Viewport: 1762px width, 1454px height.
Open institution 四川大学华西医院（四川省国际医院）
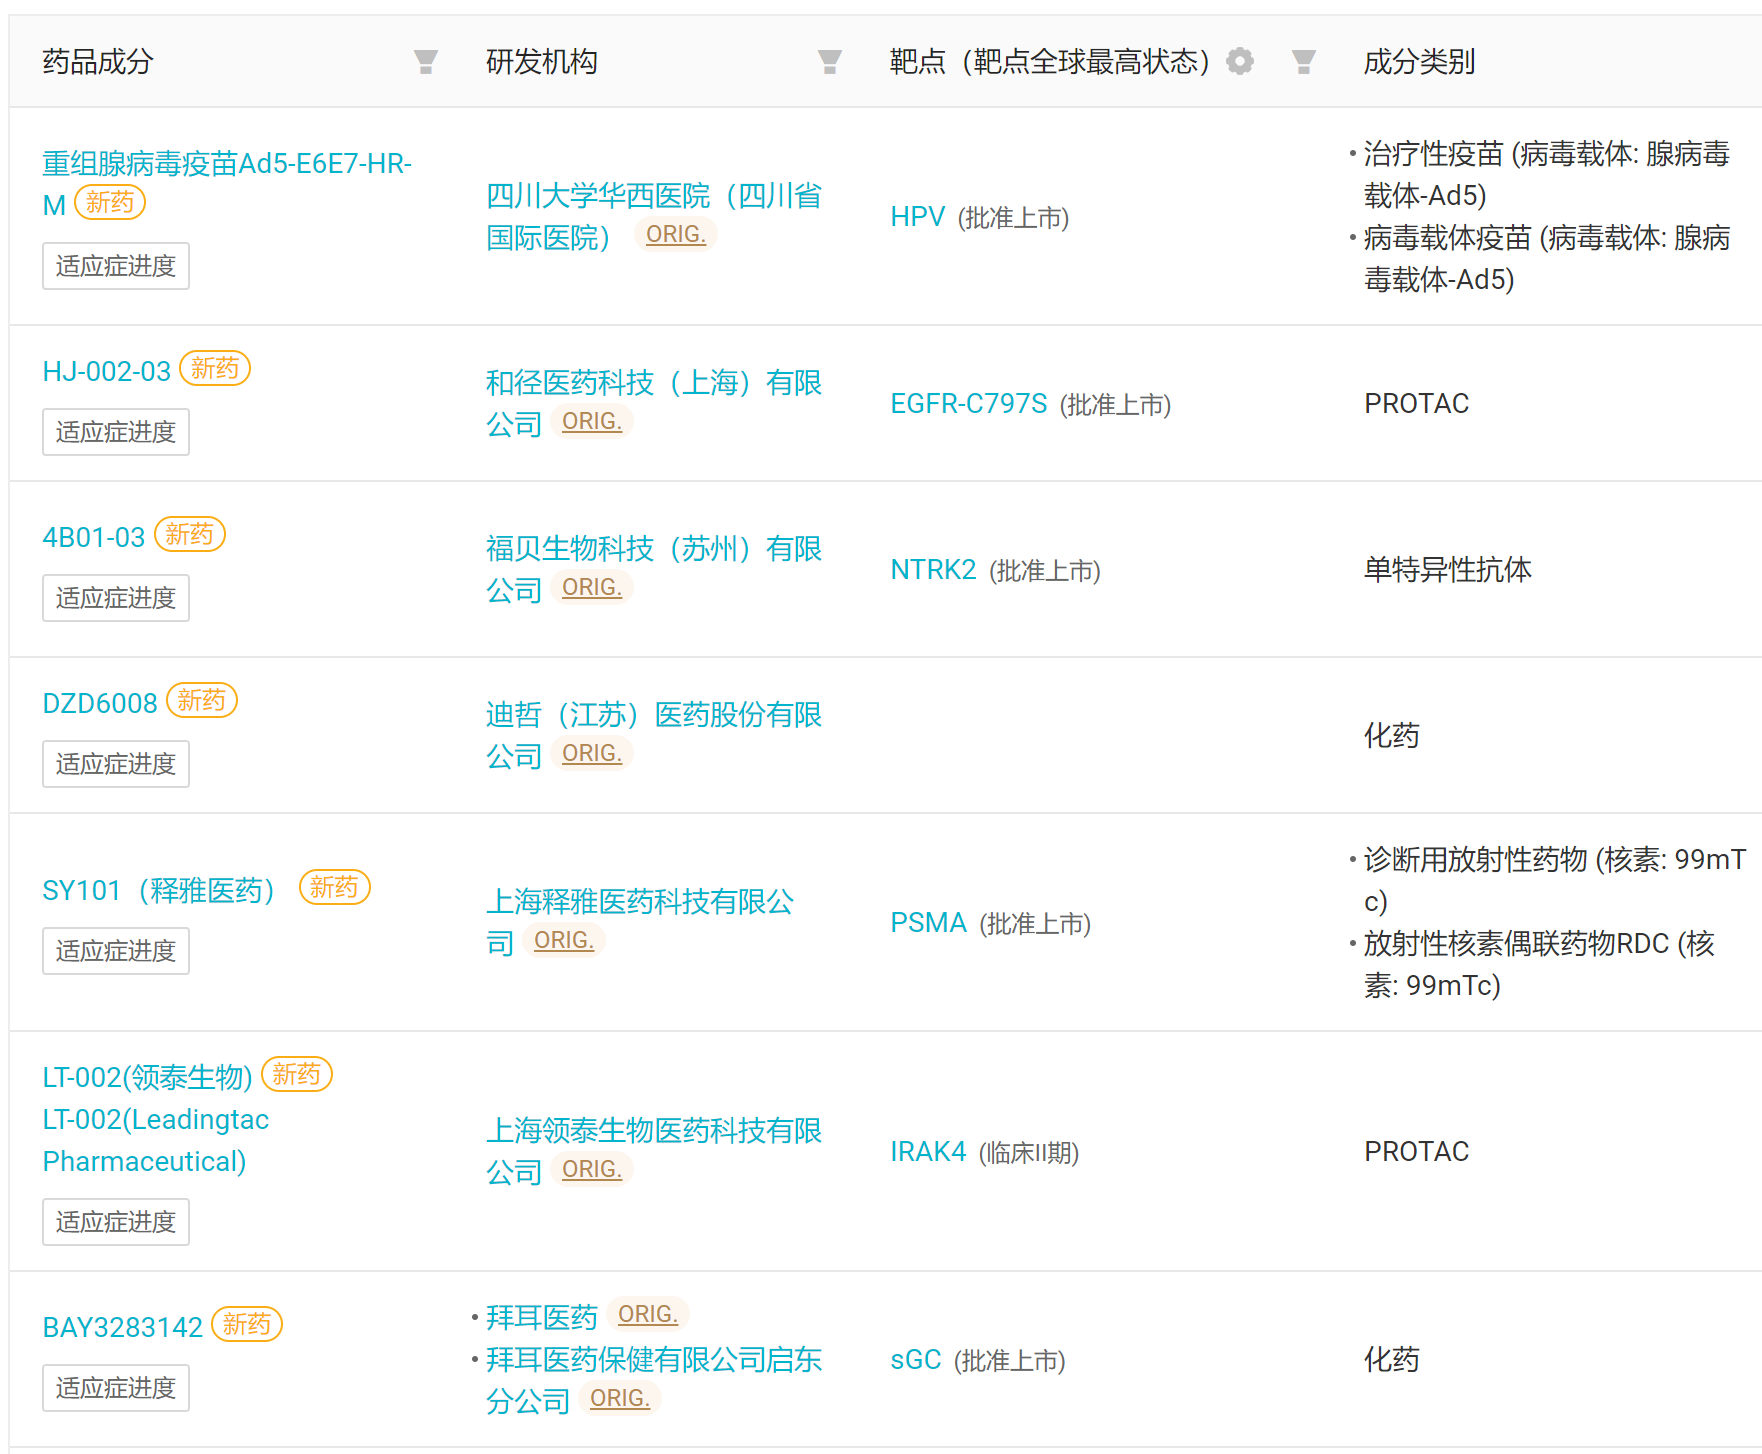tap(654, 216)
